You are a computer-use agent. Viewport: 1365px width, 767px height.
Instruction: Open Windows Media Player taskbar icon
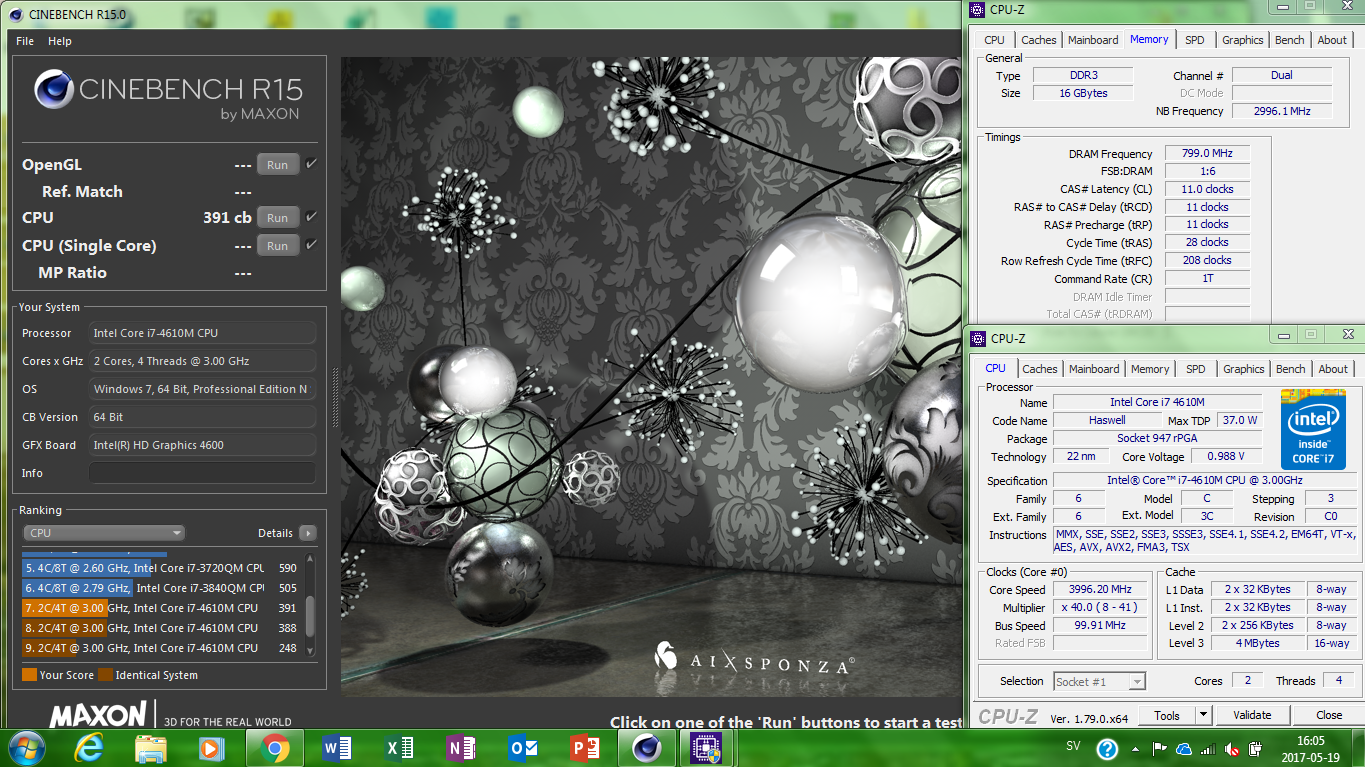[x=212, y=748]
